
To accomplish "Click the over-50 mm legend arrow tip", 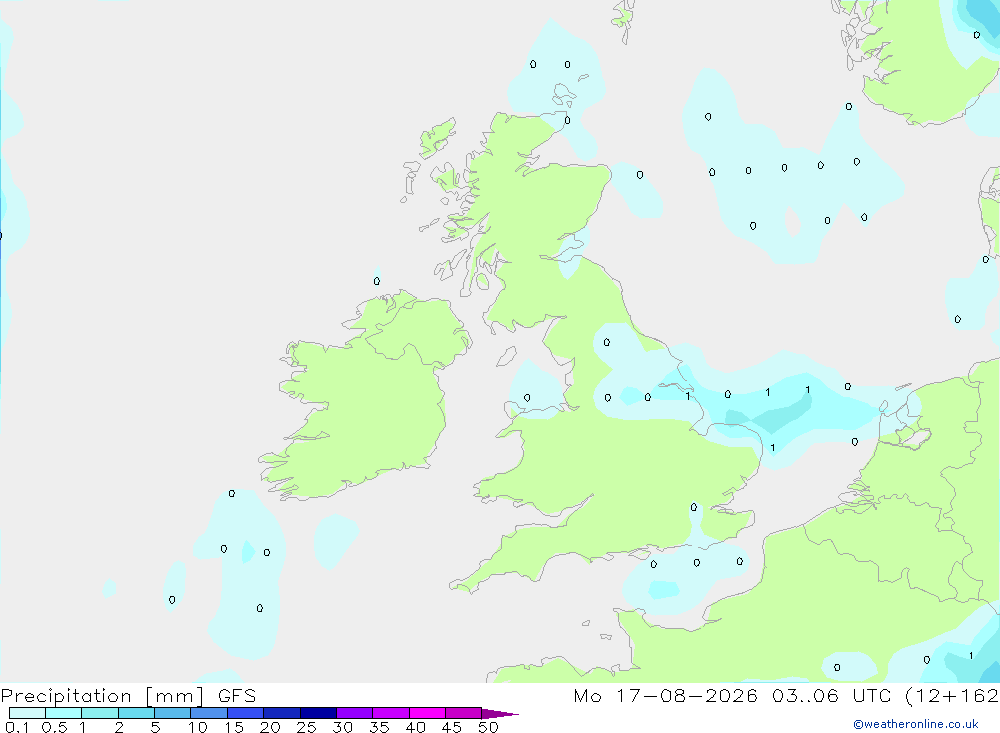I will click(500, 713).
